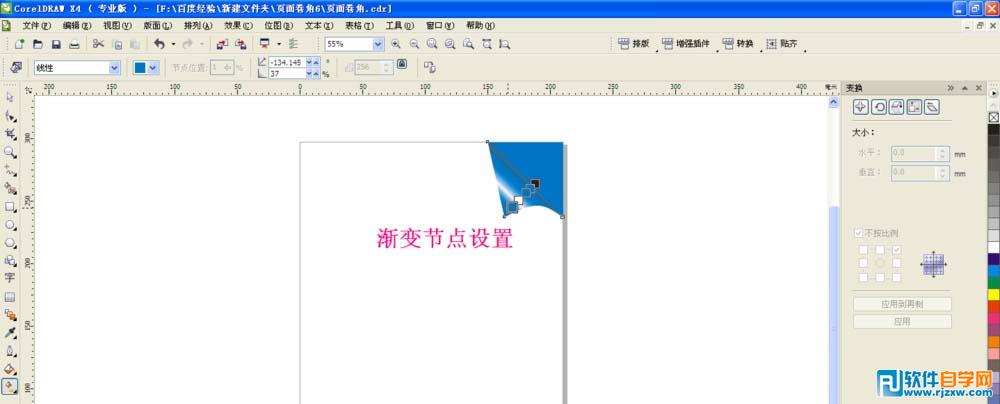
Task: Click the Skew icon in Transform docker
Action: coord(932,107)
